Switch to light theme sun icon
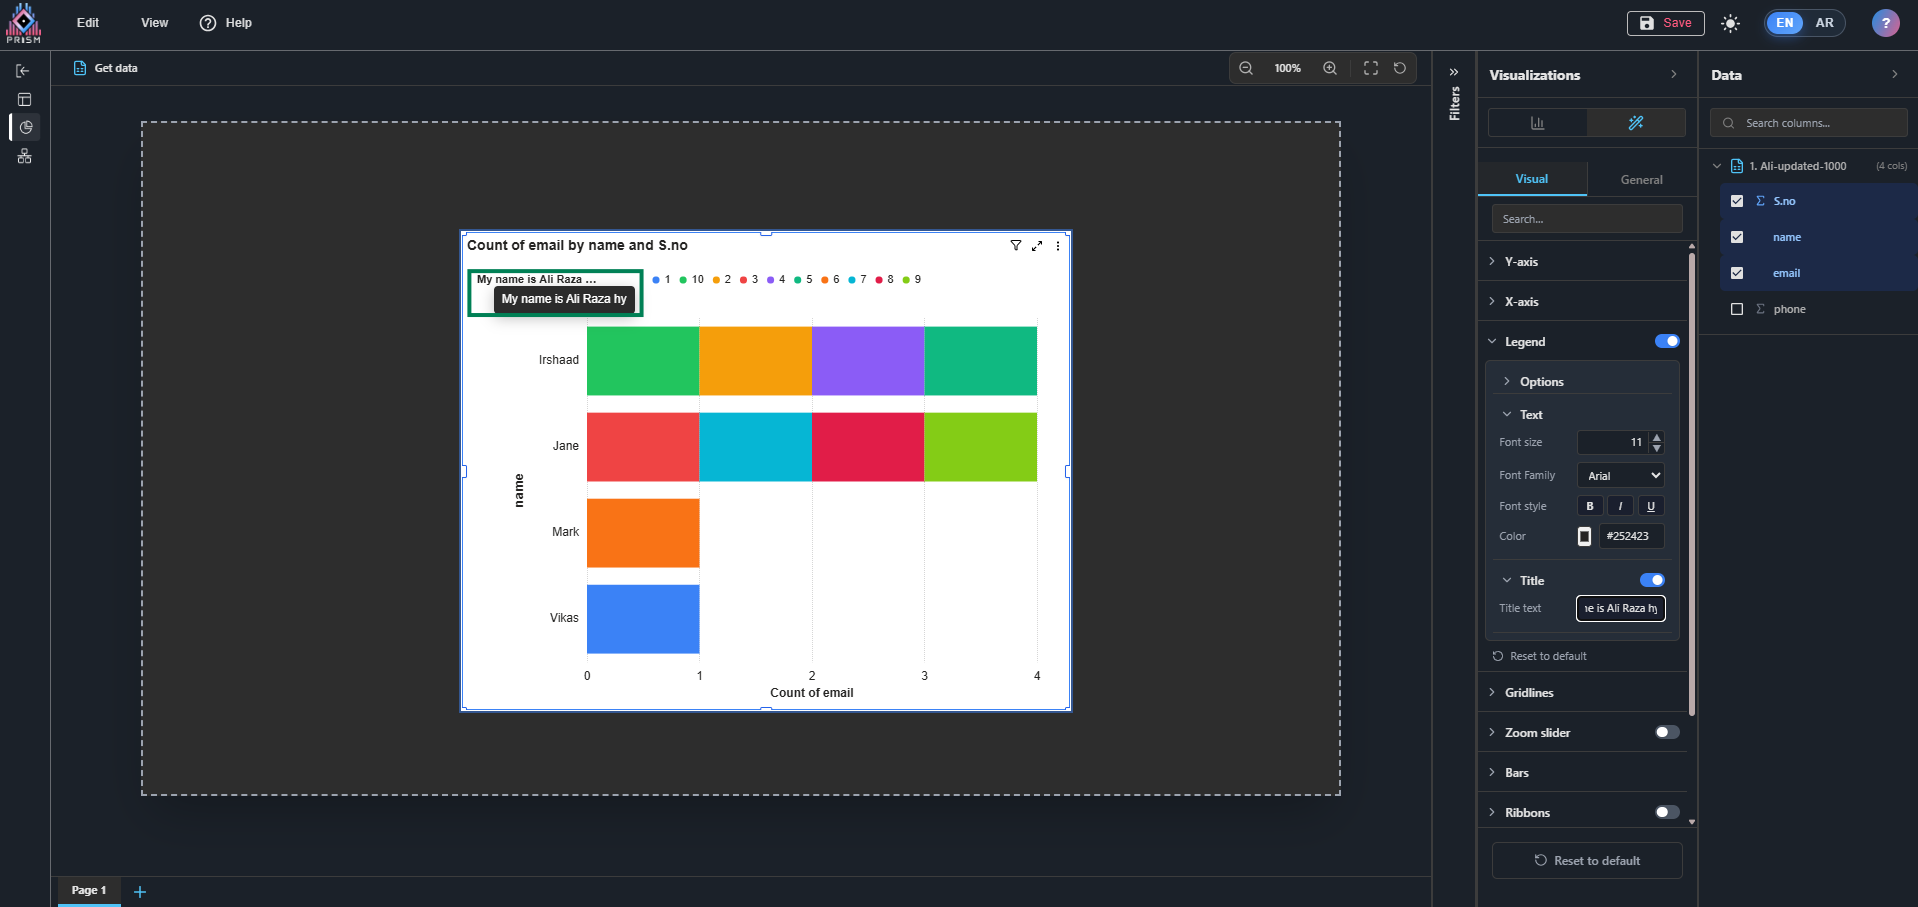1918x907 pixels. pos(1731,23)
